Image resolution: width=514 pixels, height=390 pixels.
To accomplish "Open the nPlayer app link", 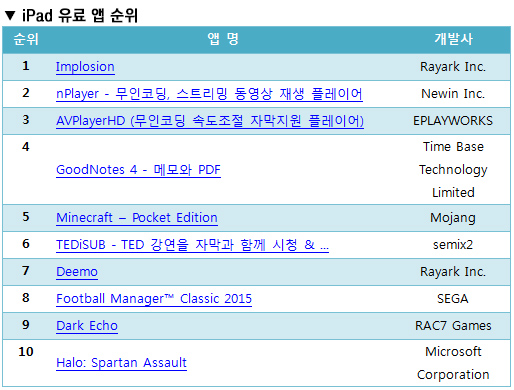I will pos(209,94).
